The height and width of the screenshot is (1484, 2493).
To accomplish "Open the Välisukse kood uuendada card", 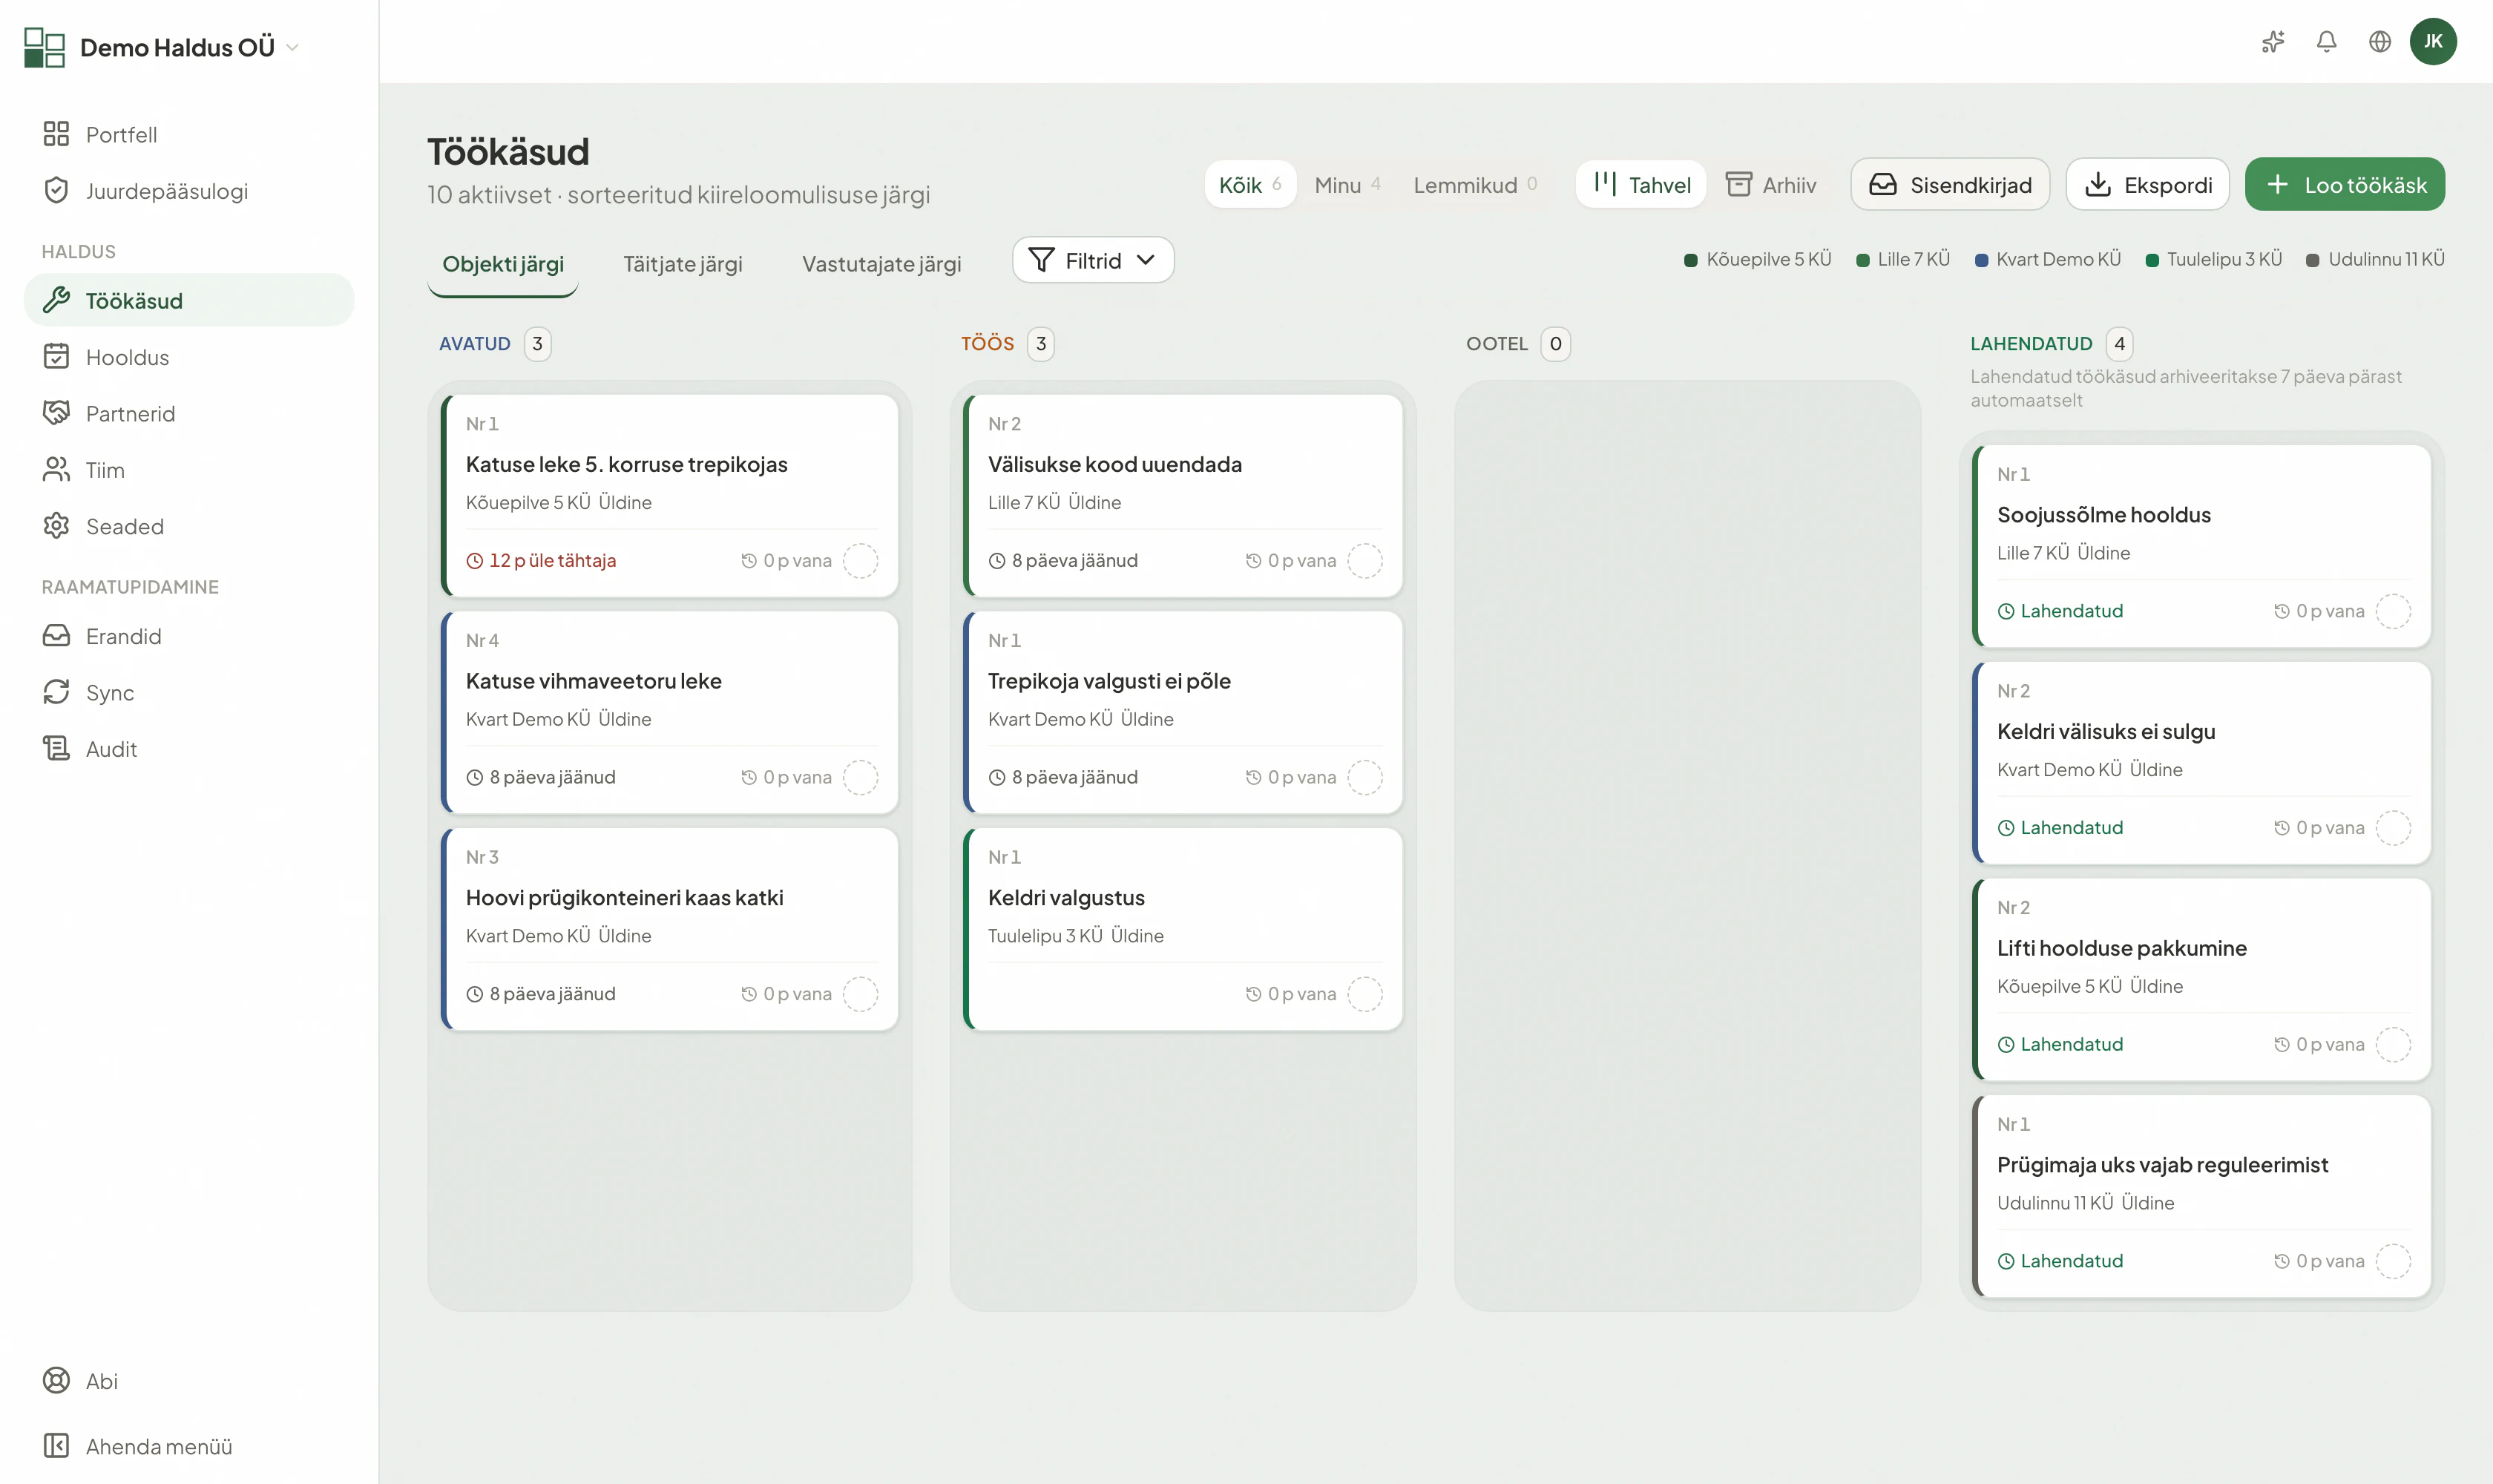I will click(1183, 495).
